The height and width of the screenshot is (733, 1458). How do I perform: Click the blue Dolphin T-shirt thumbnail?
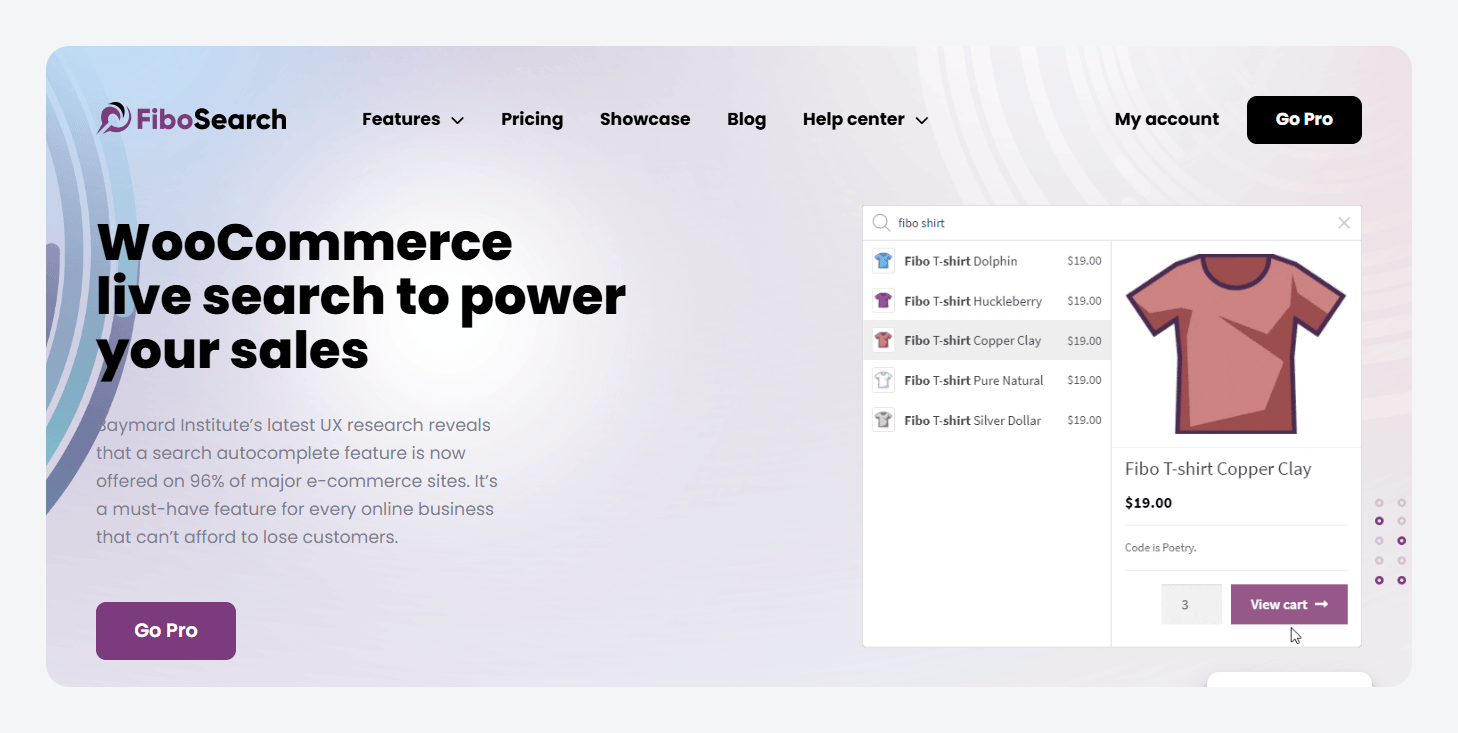pos(883,261)
